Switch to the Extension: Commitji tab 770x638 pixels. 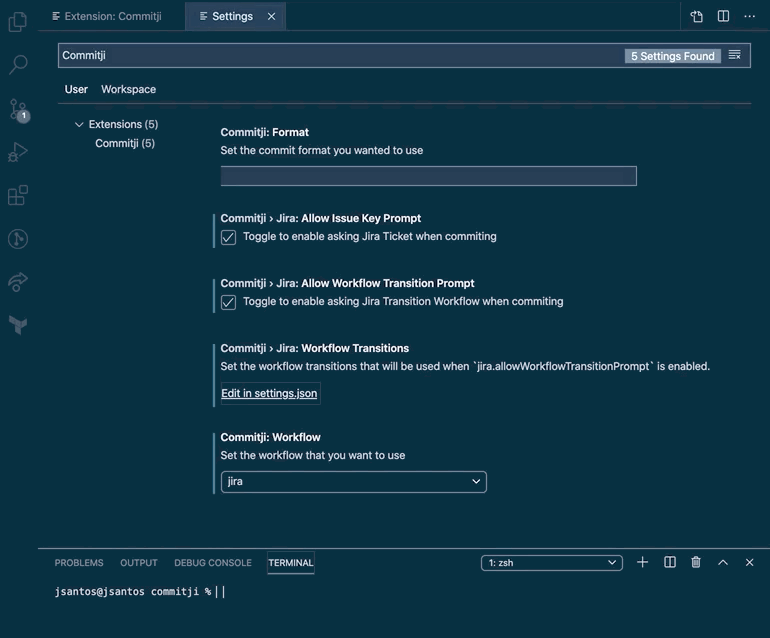pyautogui.click(x=107, y=16)
